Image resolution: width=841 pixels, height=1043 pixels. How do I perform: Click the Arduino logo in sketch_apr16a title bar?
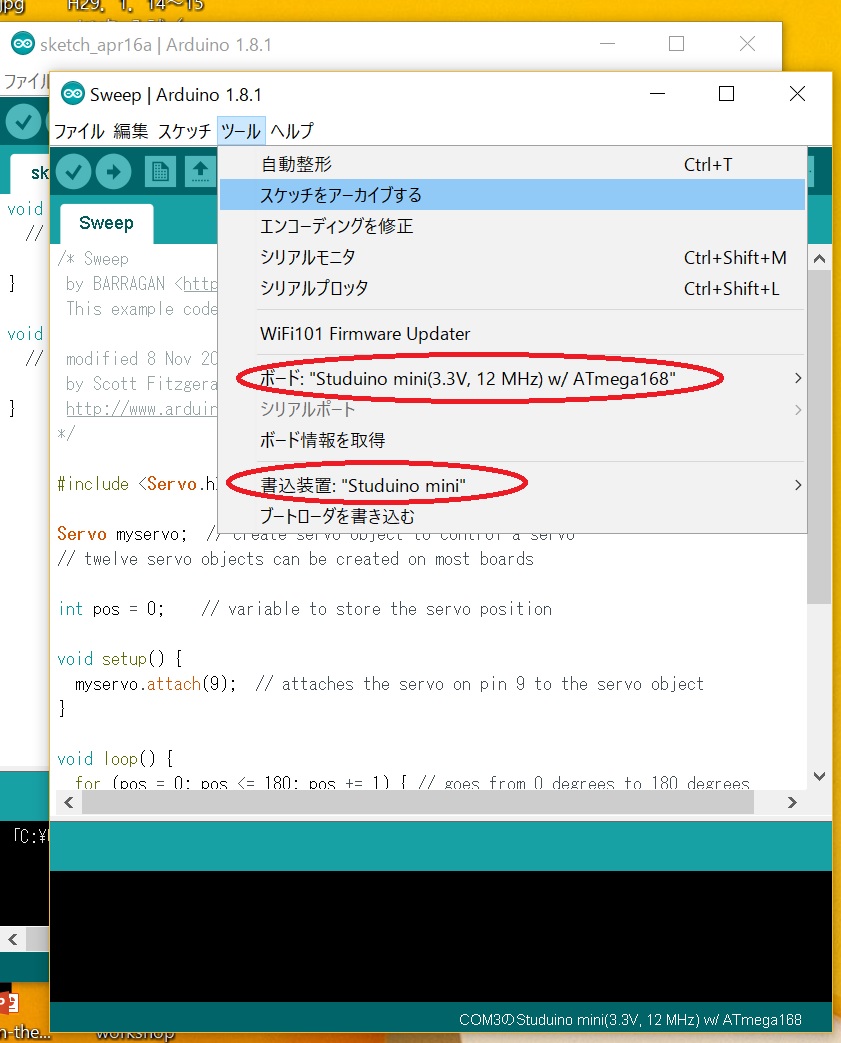tap(22, 45)
